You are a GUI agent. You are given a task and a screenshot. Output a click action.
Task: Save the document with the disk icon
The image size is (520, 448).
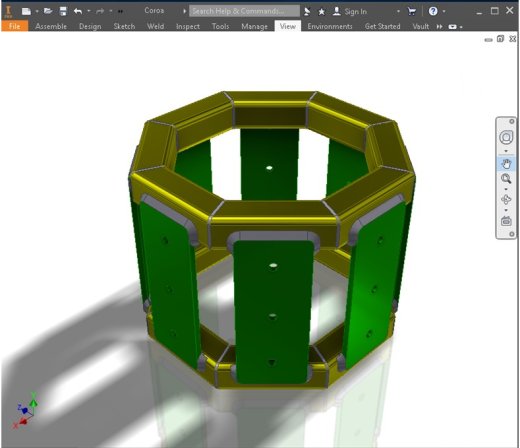(x=63, y=11)
